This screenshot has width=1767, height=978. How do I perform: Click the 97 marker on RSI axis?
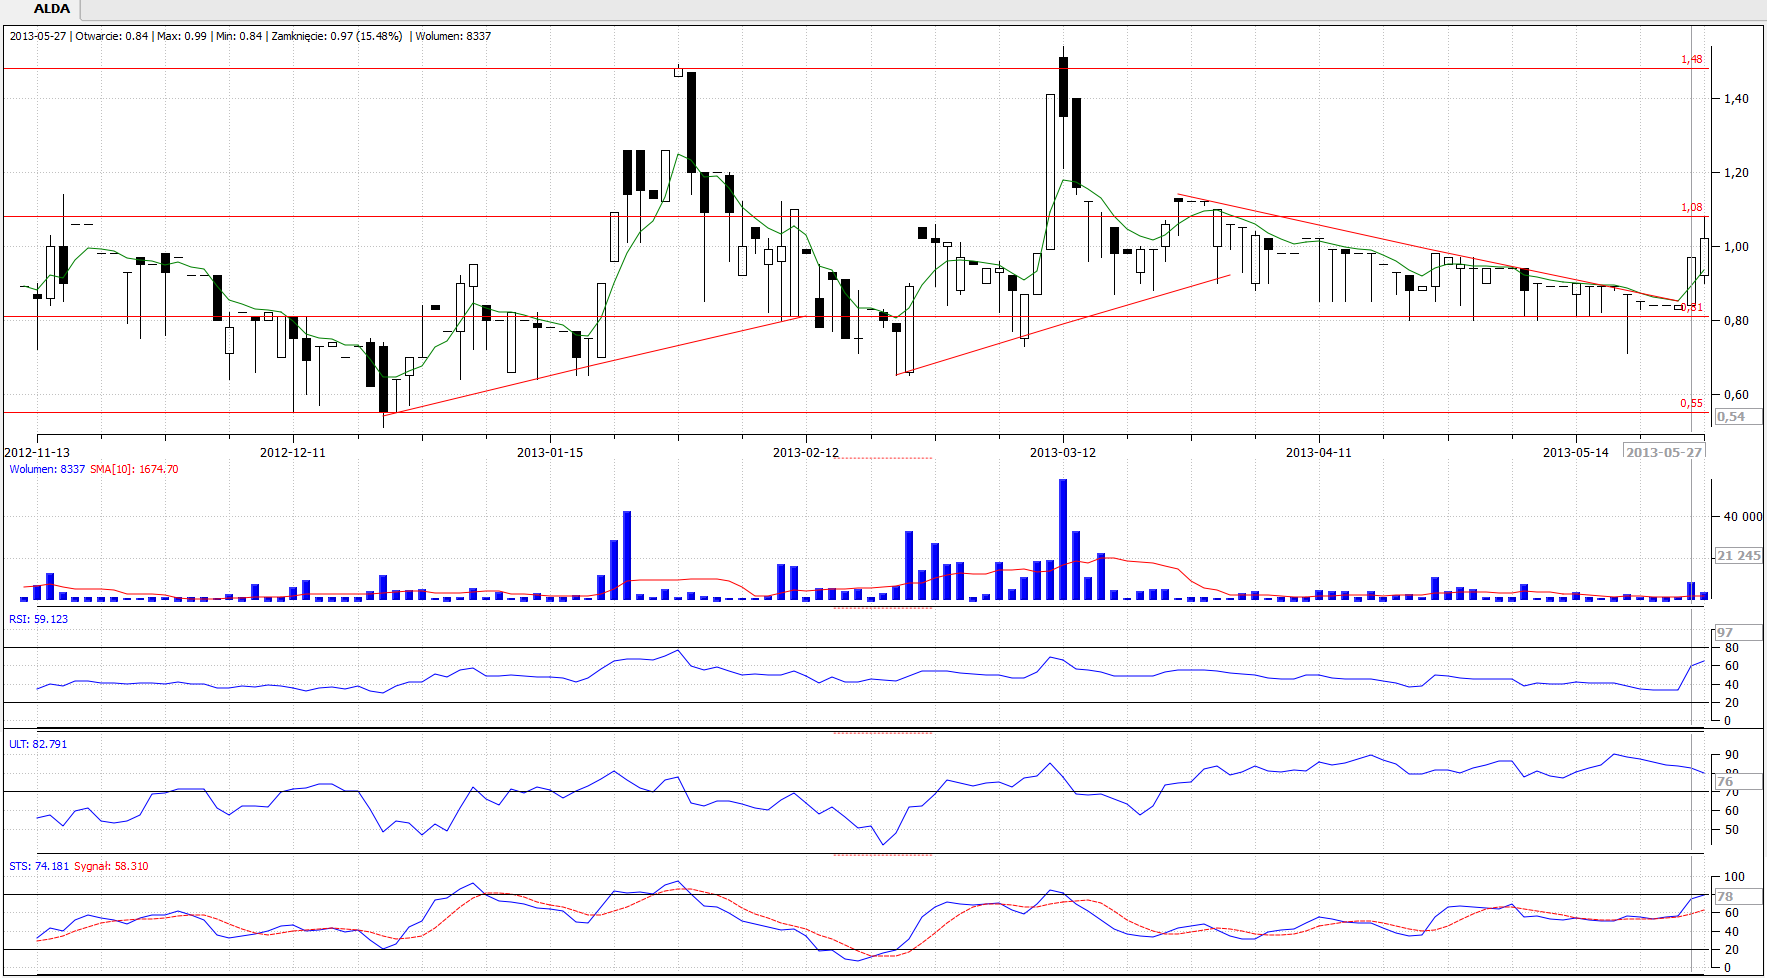1725,633
